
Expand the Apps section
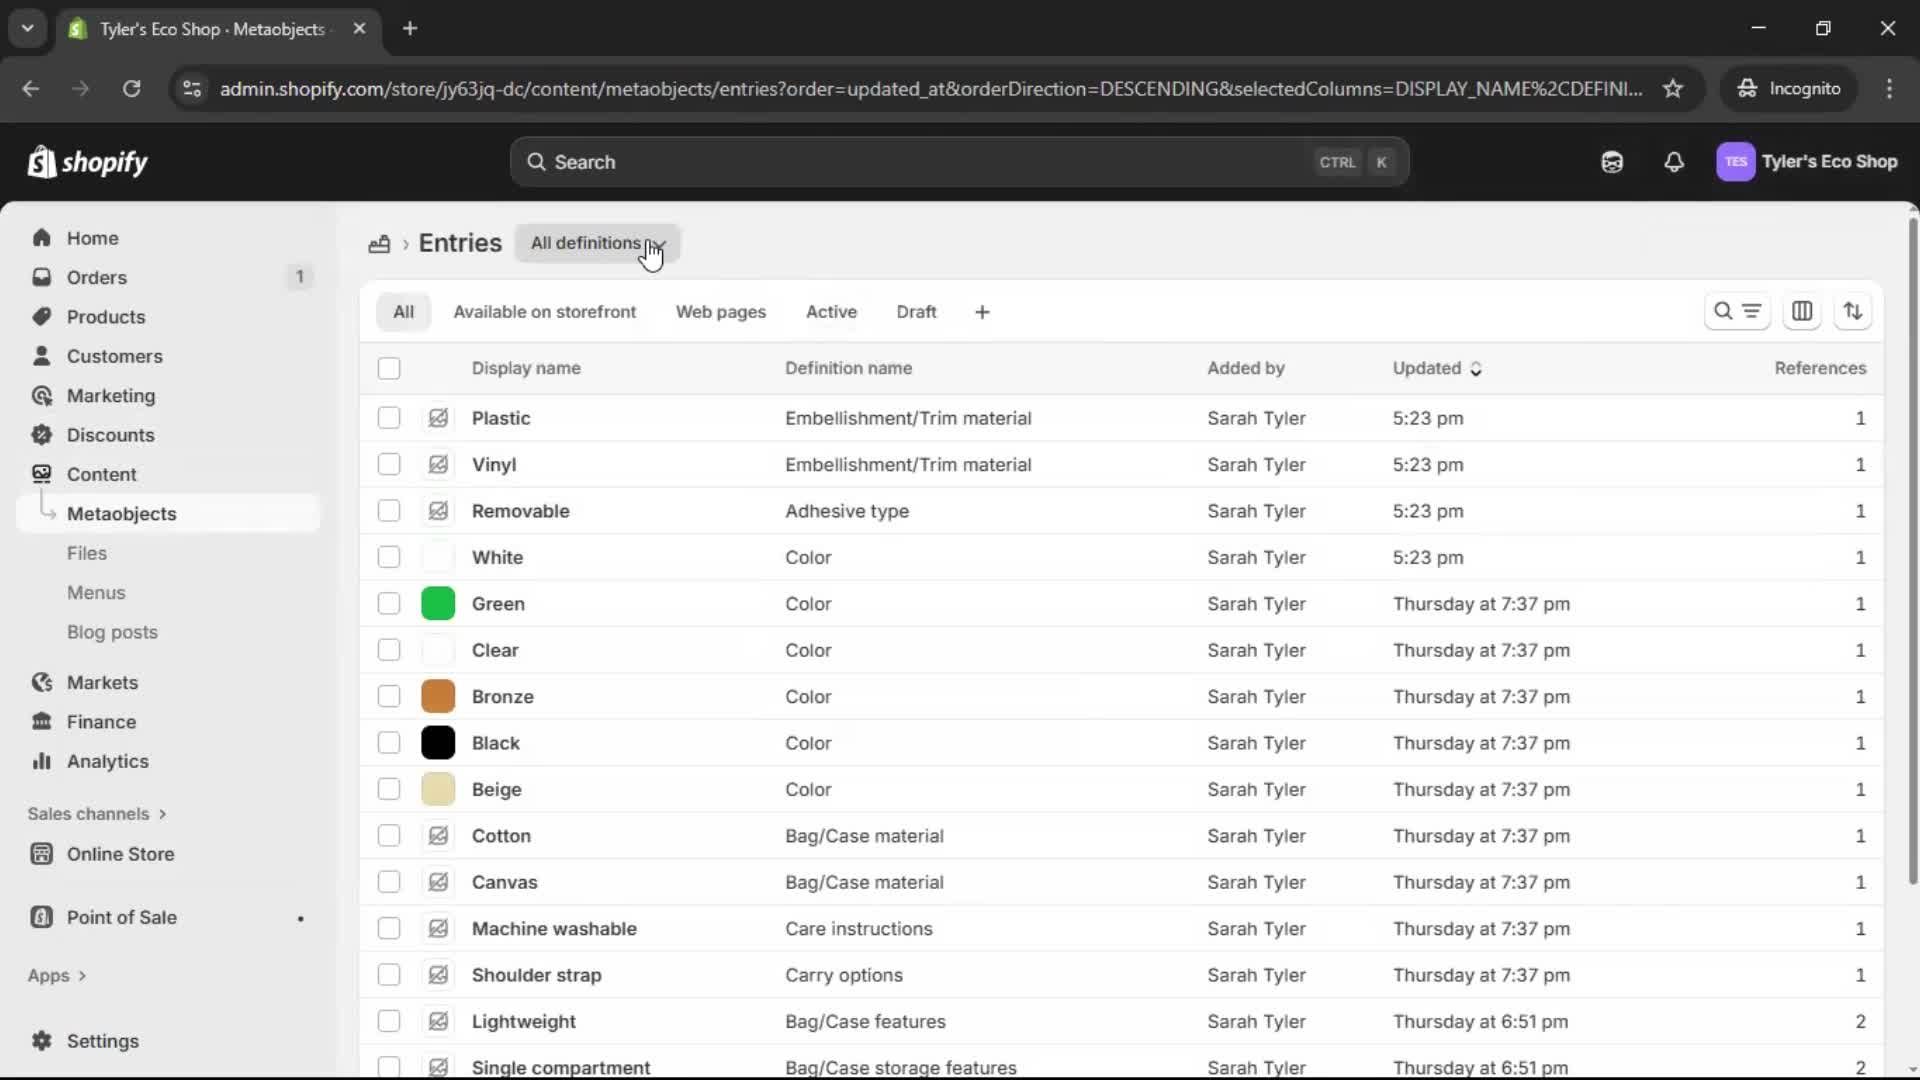[x=57, y=975]
